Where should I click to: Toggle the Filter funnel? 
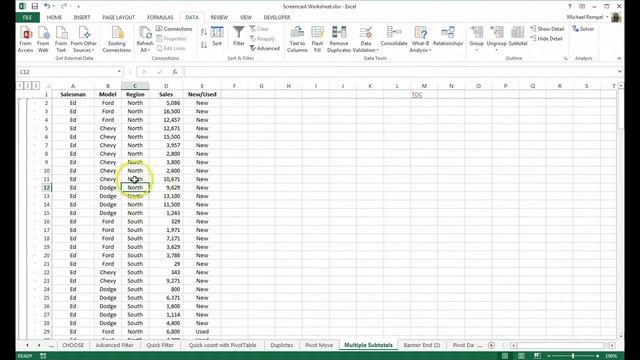(x=238, y=36)
